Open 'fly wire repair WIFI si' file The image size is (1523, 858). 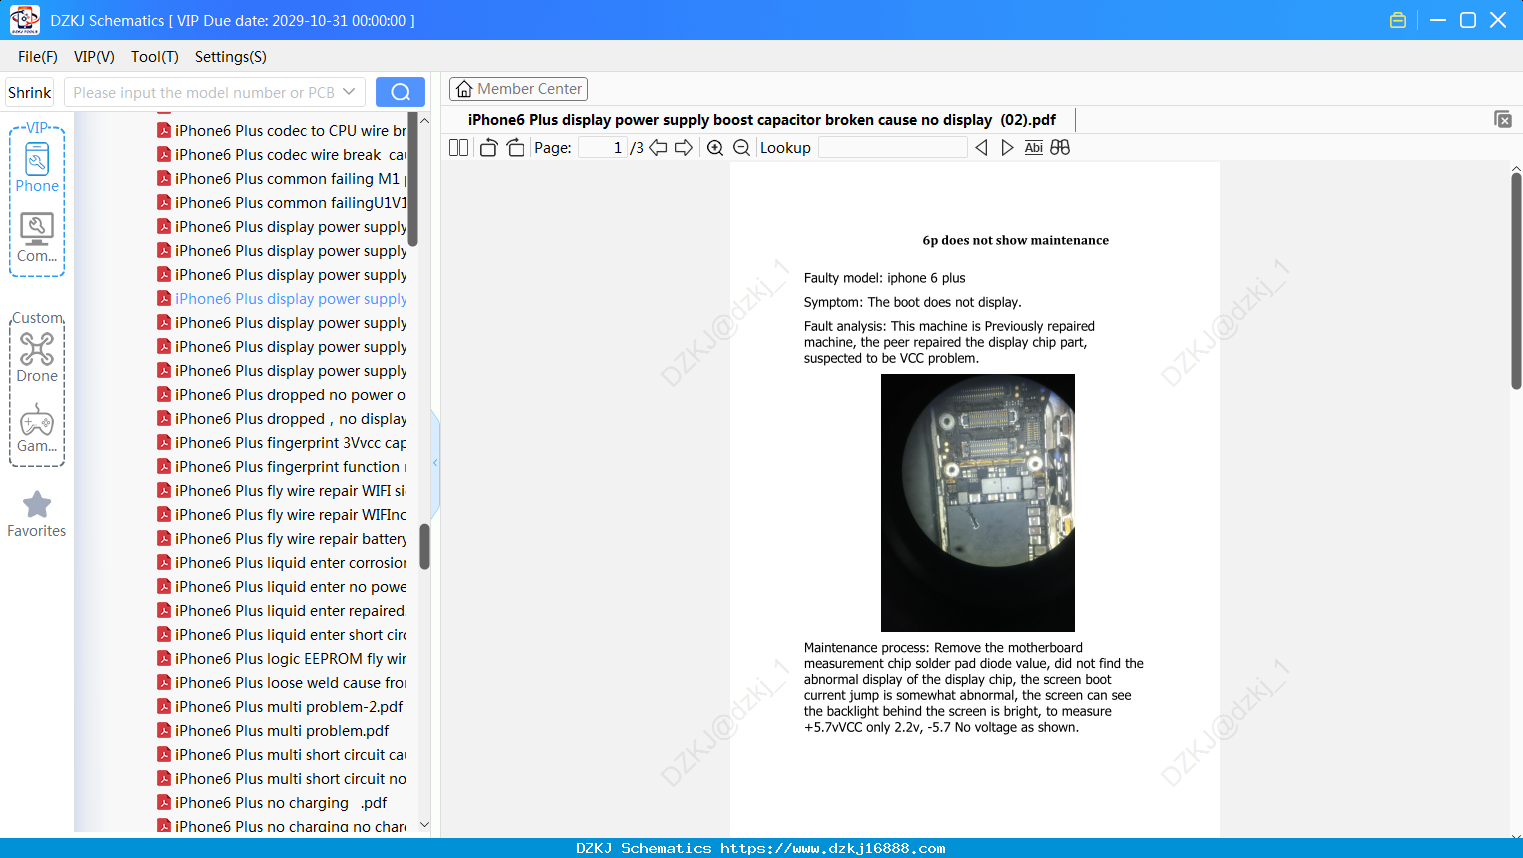pyautogui.click(x=282, y=491)
